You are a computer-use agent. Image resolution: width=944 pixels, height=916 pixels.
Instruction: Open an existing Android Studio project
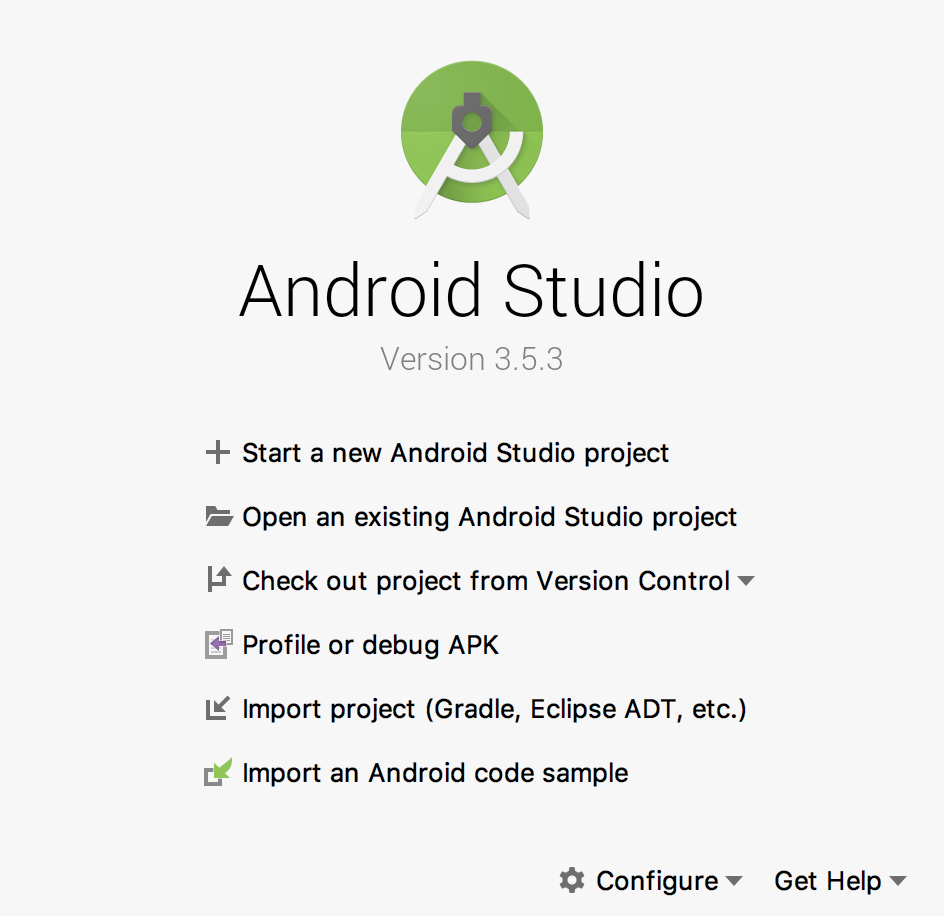point(489,517)
